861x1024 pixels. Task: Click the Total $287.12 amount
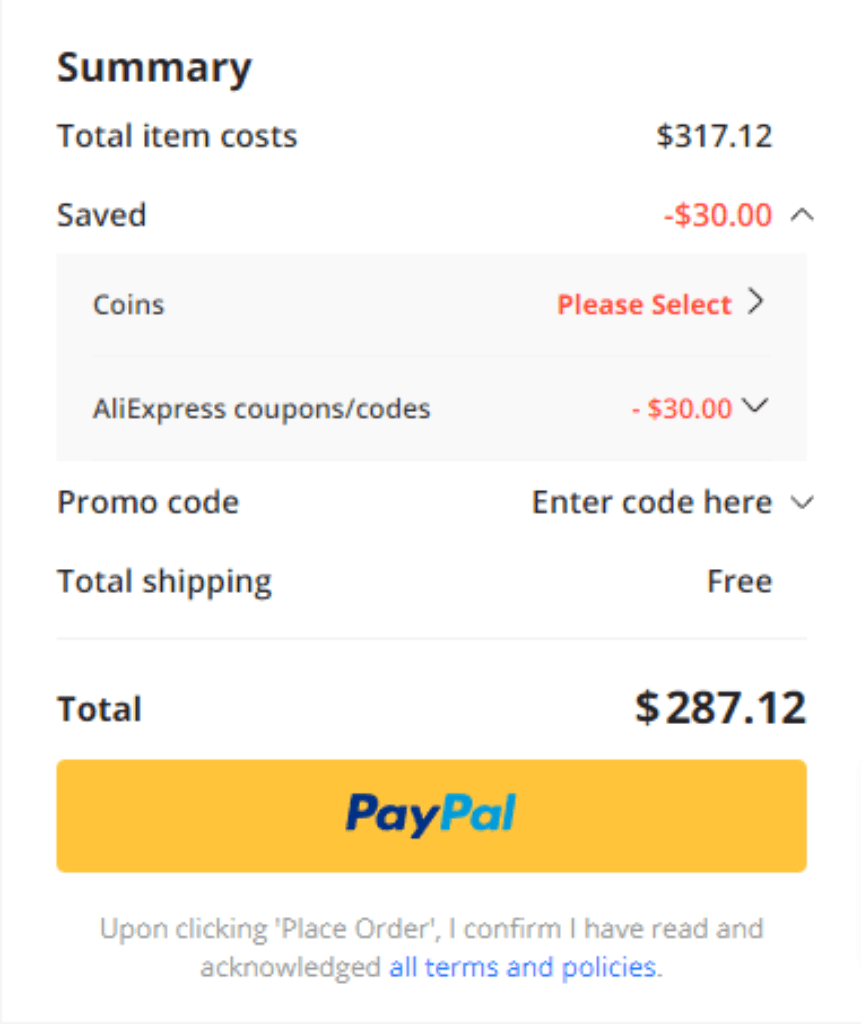click(x=721, y=708)
